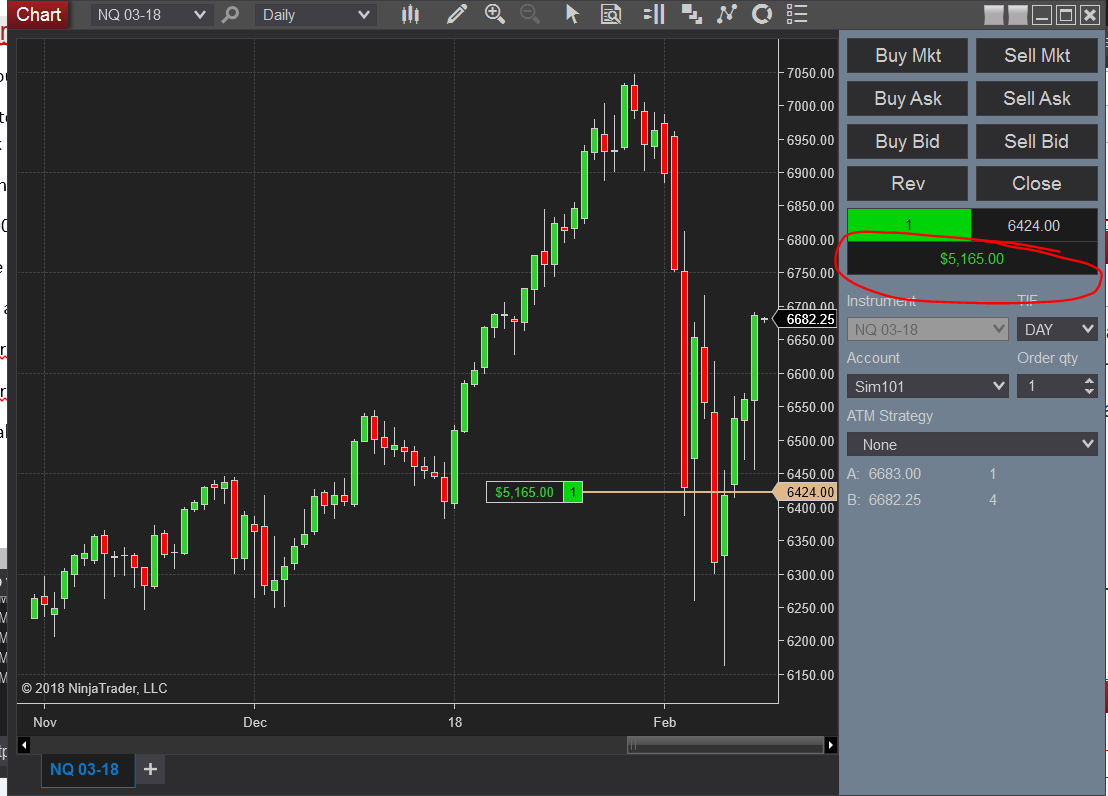The width and height of the screenshot is (1108, 796).
Task: Expand the Sim101 account dropdown
Action: (x=927, y=386)
